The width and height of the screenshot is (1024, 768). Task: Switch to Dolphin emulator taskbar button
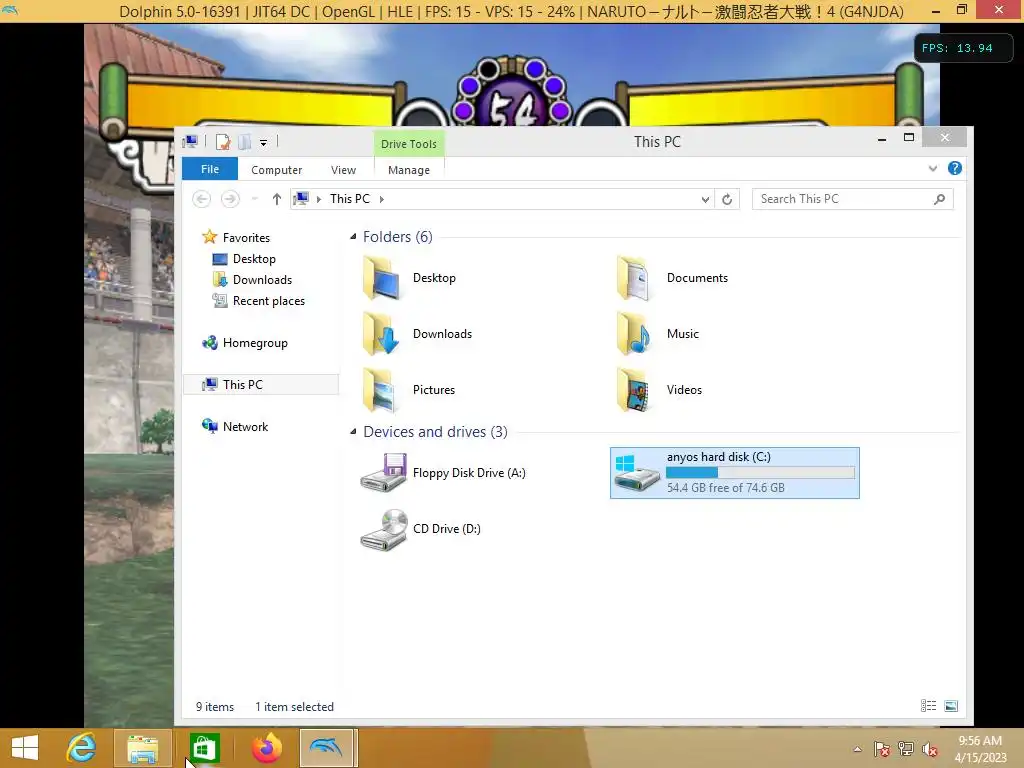pos(327,748)
